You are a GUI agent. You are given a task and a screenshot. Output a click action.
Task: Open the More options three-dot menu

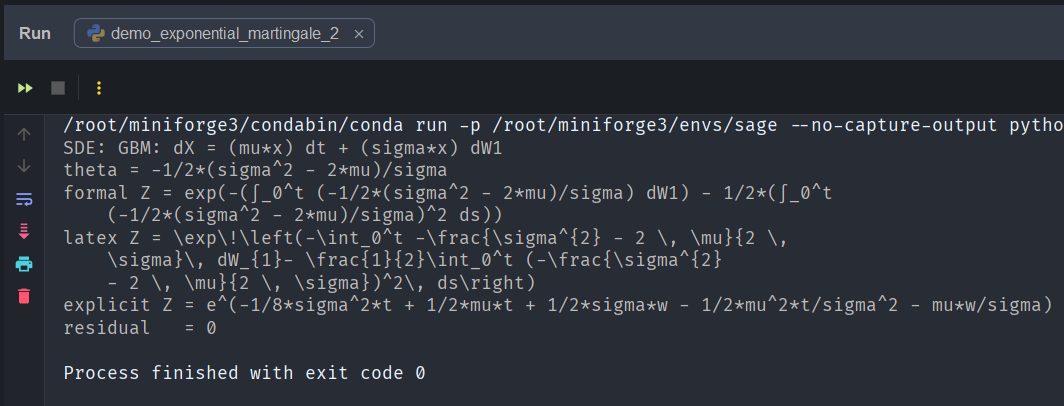point(98,88)
